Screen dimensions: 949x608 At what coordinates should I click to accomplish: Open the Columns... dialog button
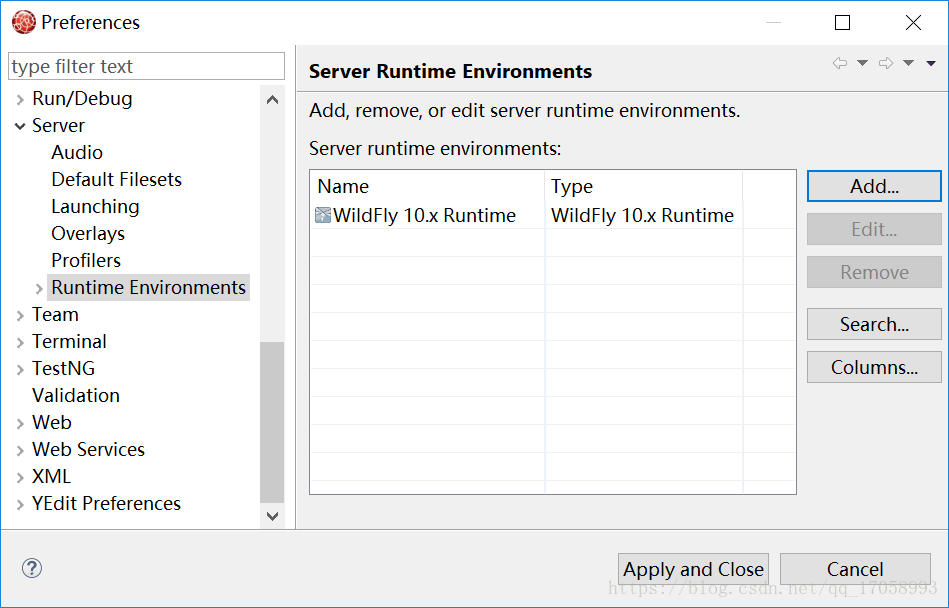coord(874,367)
